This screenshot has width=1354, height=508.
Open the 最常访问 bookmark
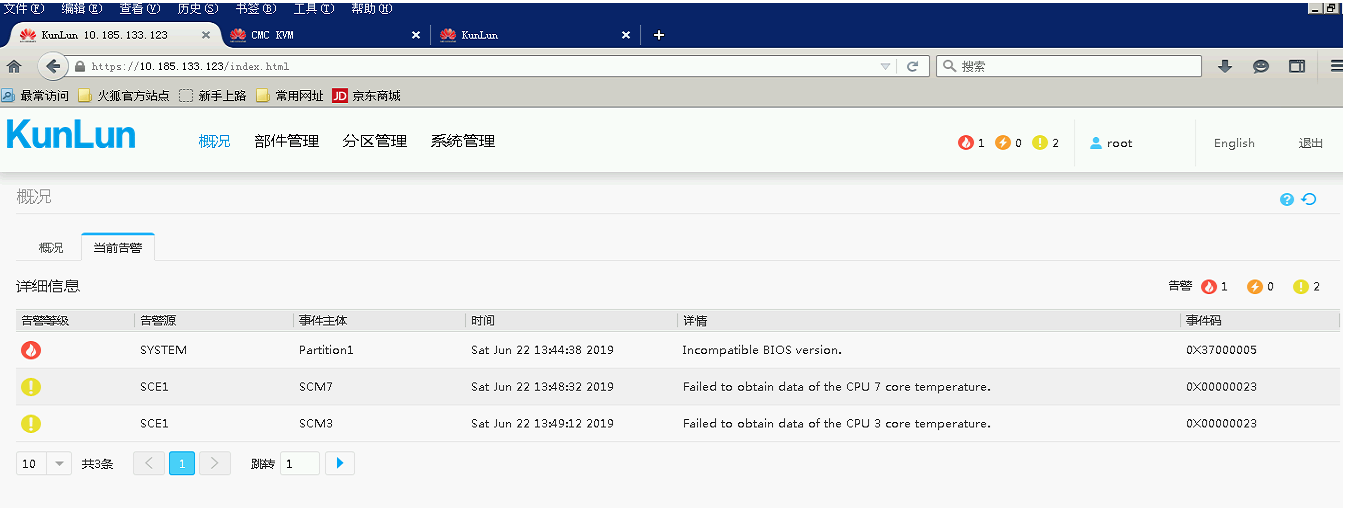tap(35, 96)
